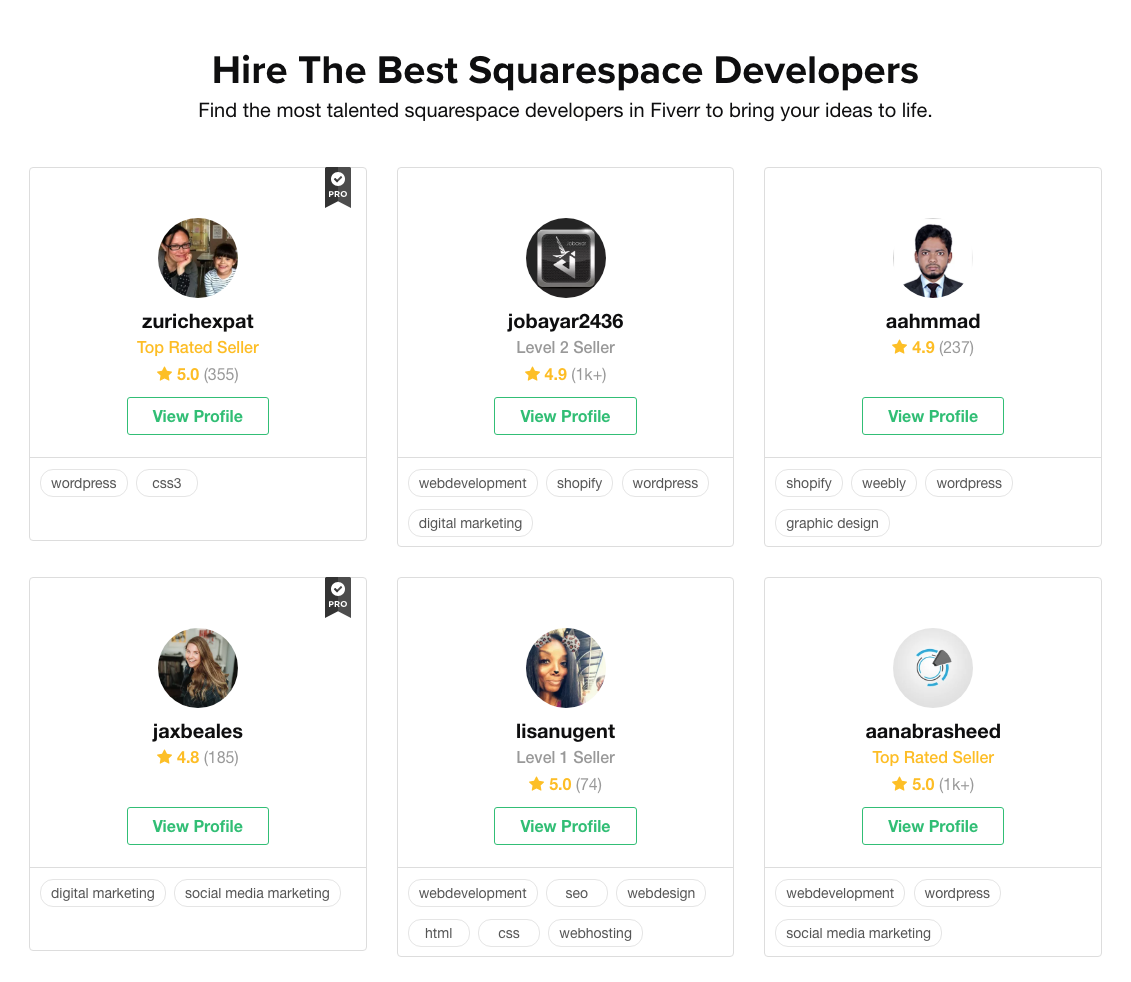Open zurichexpat's profile photo
This screenshot has height=982, width=1131.
click(x=198, y=258)
